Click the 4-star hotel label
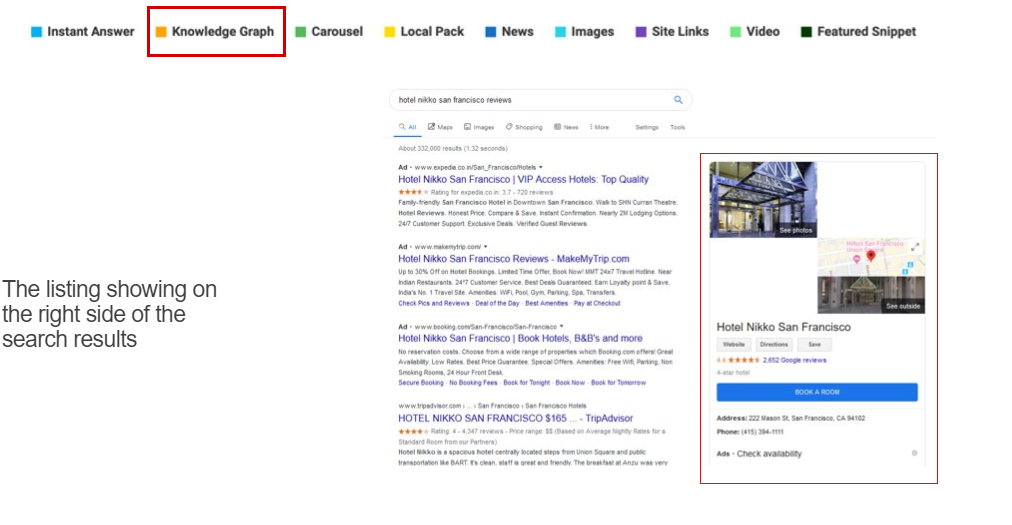Viewport: 1012px width, 525px height. click(733, 373)
